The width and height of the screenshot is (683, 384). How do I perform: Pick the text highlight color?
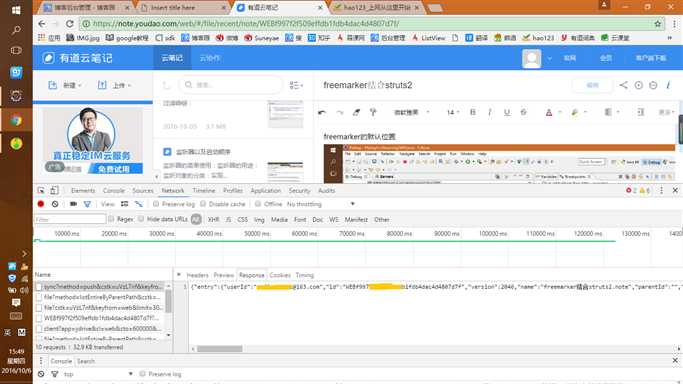(x=575, y=112)
